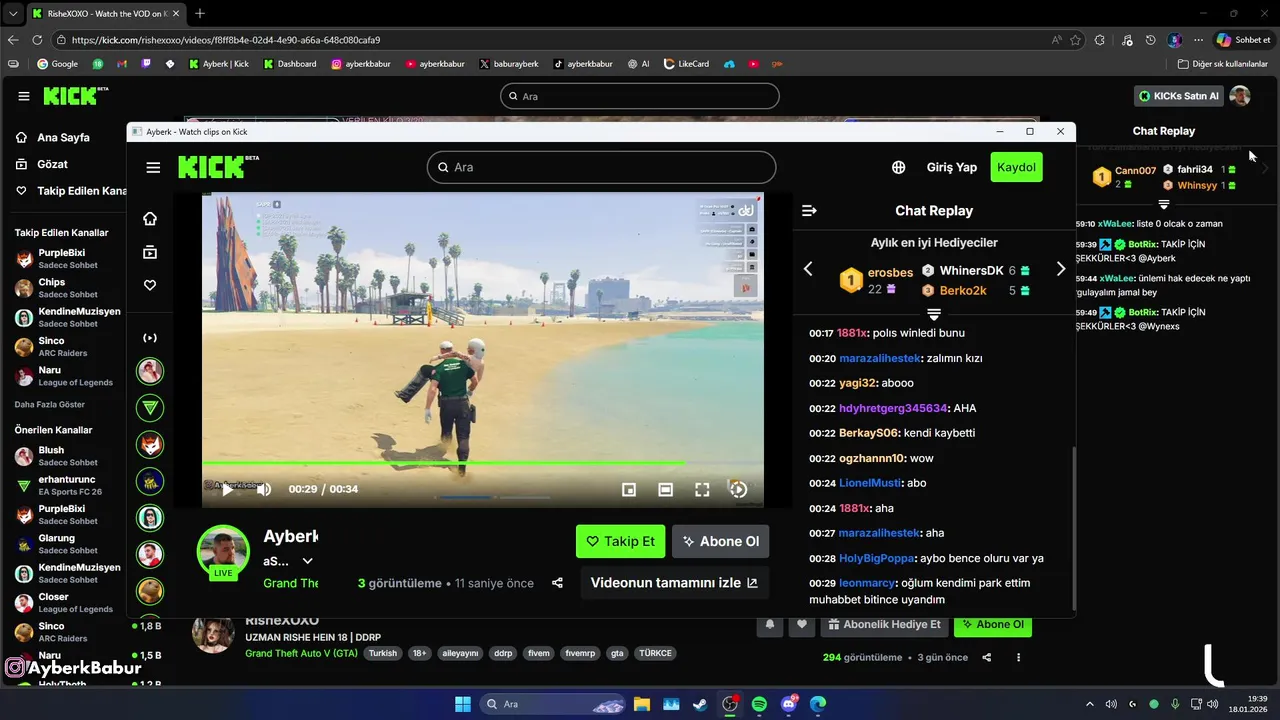Viewport: 1280px width, 720px height.
Task: Open Diğer sık kullanılanlar bookmarks folder
Action: click(x=1222, y=64)
